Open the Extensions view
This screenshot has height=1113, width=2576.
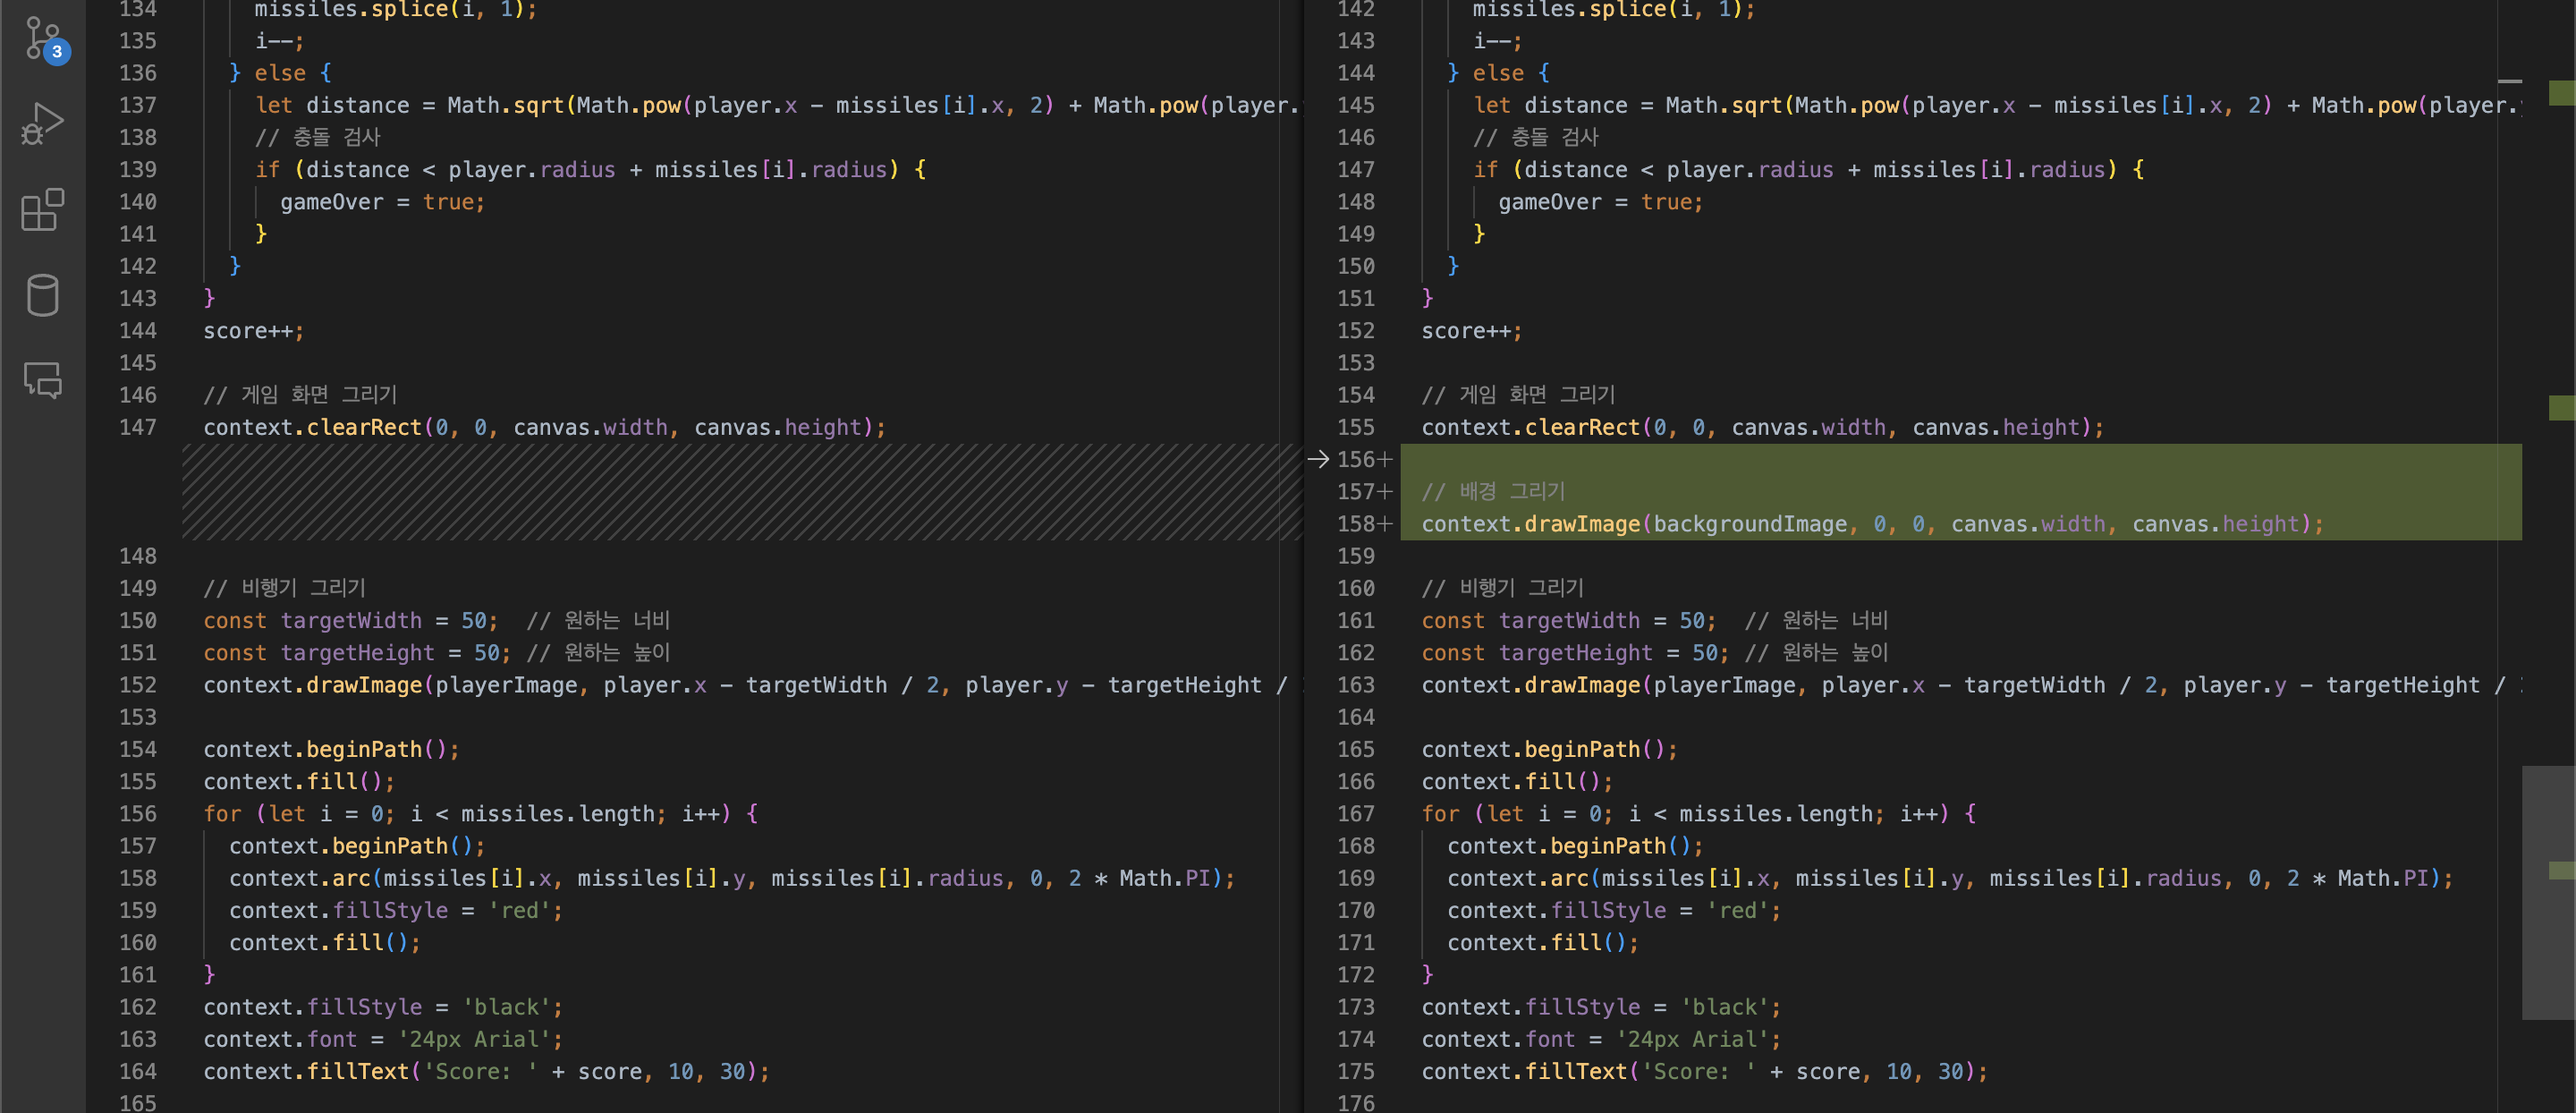[43, 209]
